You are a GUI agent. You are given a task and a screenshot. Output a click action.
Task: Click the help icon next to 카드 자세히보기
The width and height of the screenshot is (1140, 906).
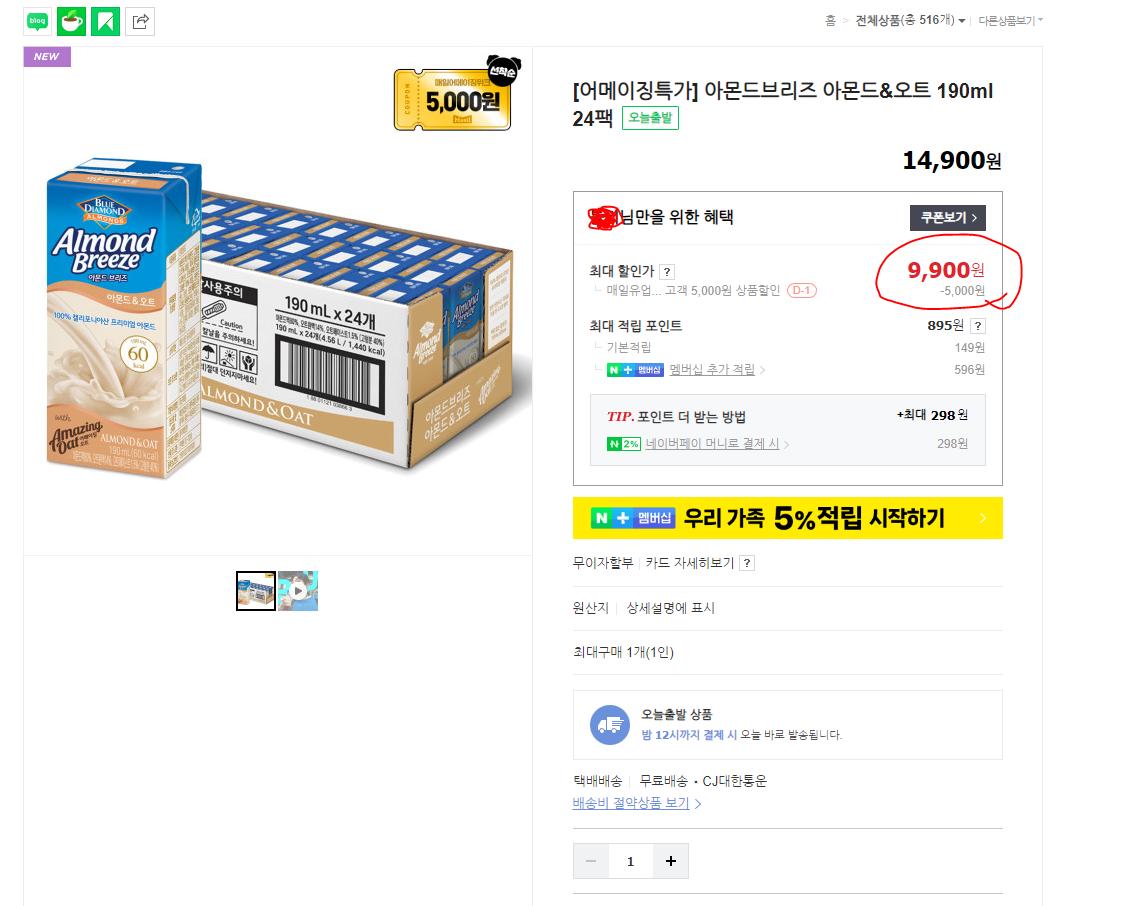click(747, 563)
